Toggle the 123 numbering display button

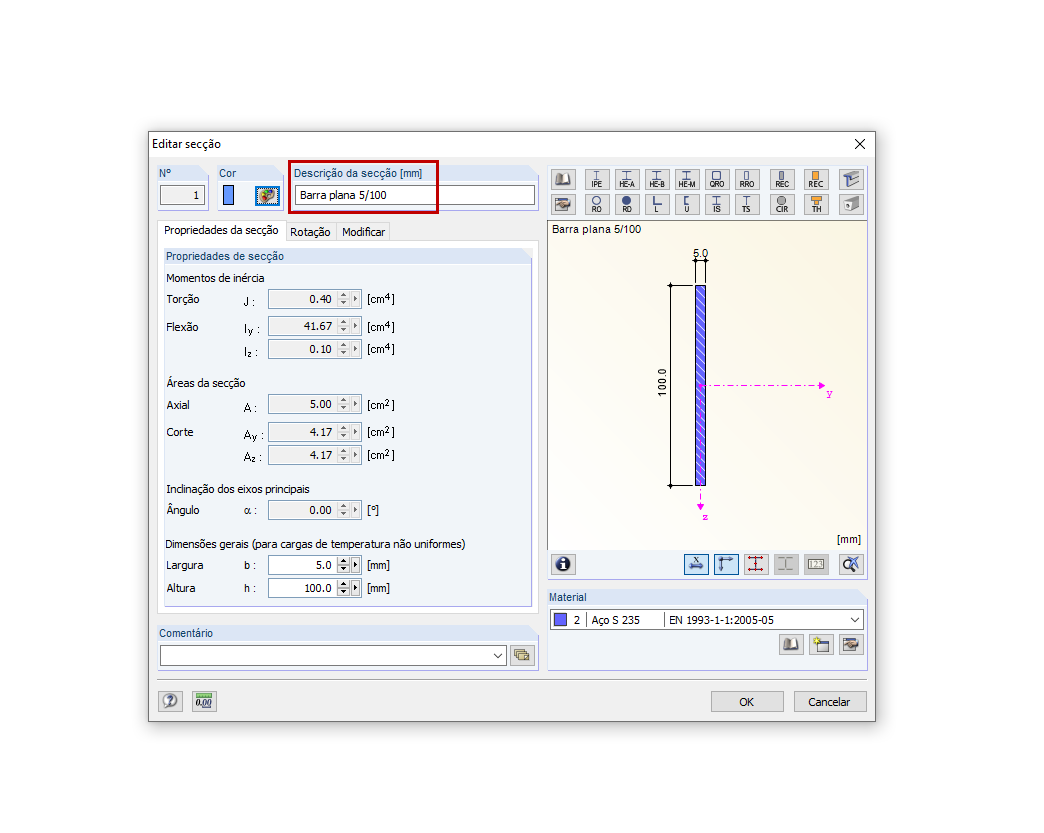point(816,564)
